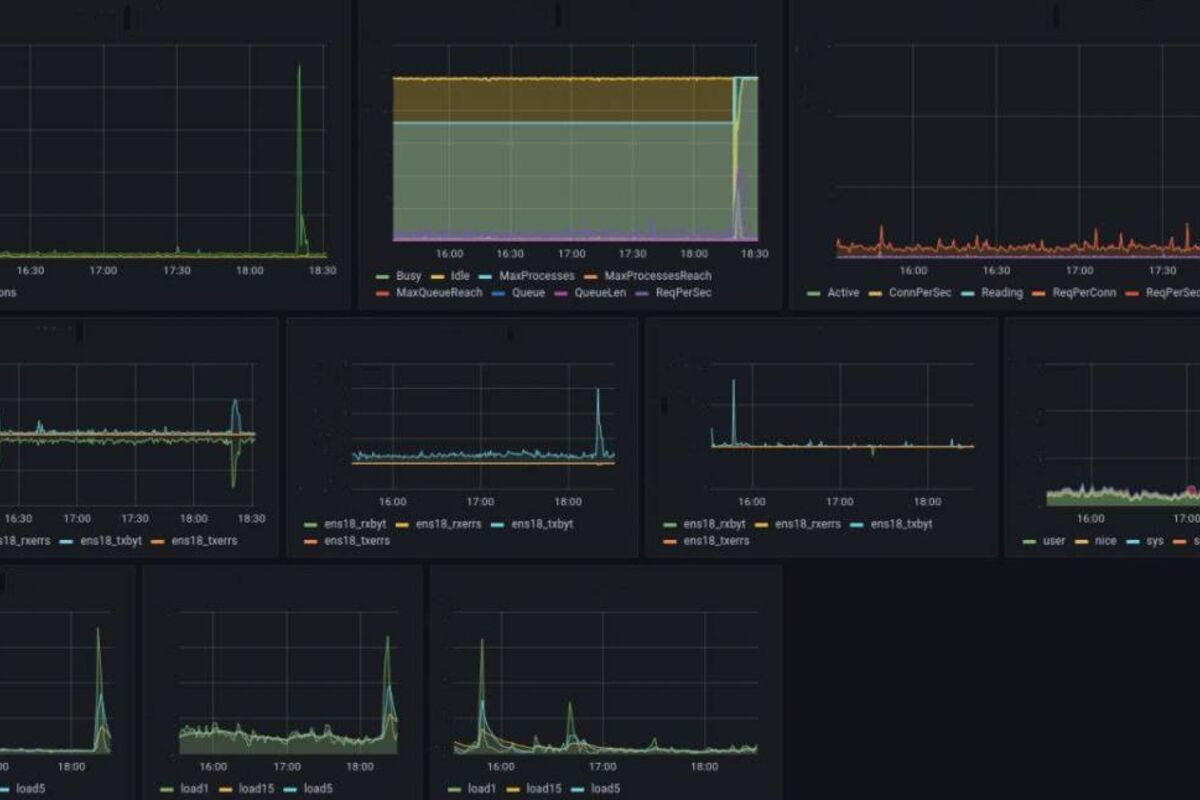Screen dimensions: 1200x800
Task: Toggle the ConnPerSec legend entry
Action: 920,293
